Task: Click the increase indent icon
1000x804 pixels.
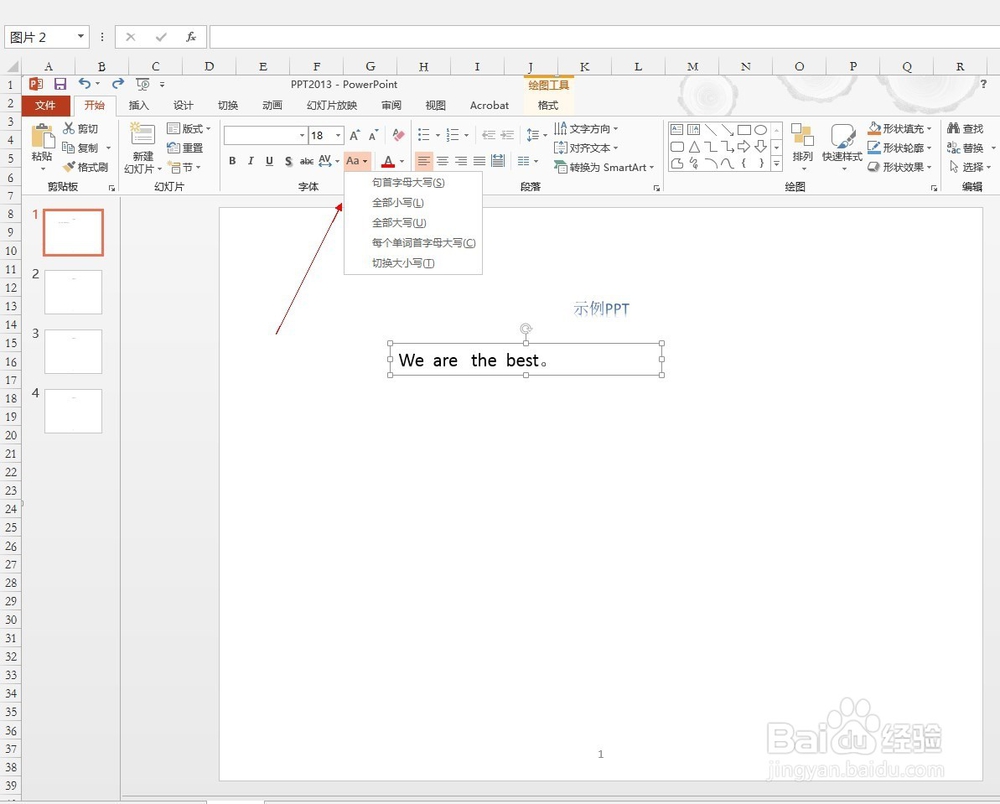Action: (508, 135)
